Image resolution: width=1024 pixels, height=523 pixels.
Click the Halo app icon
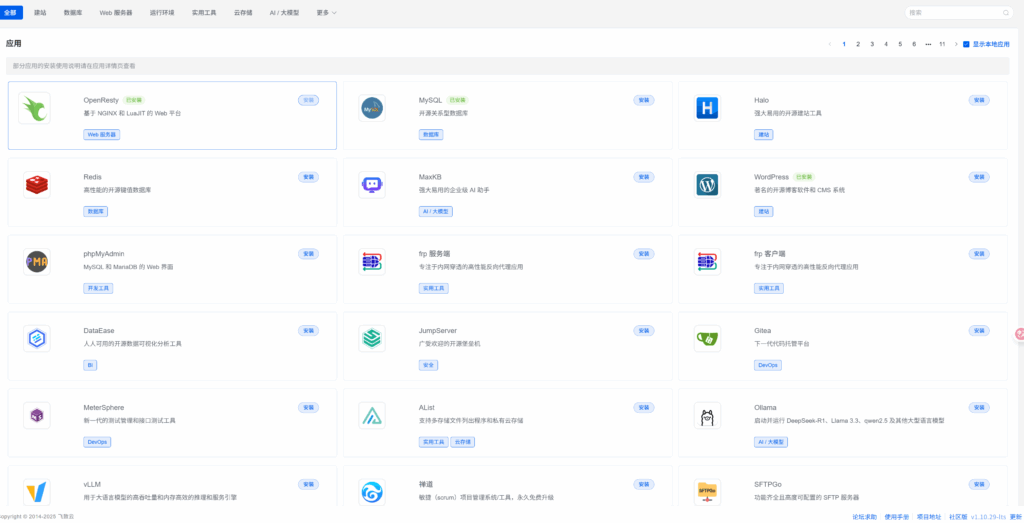click(707, 108)
